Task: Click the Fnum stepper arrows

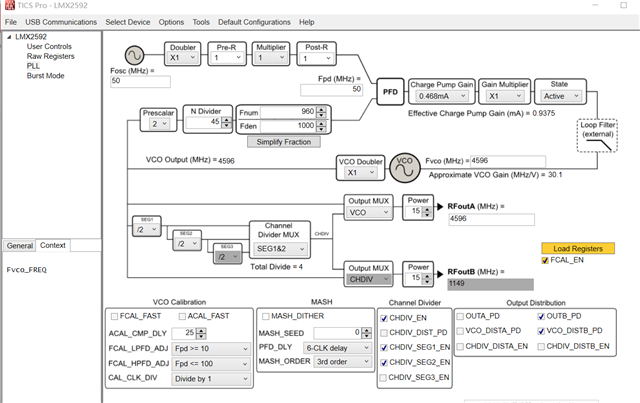Action: (322, 112)
